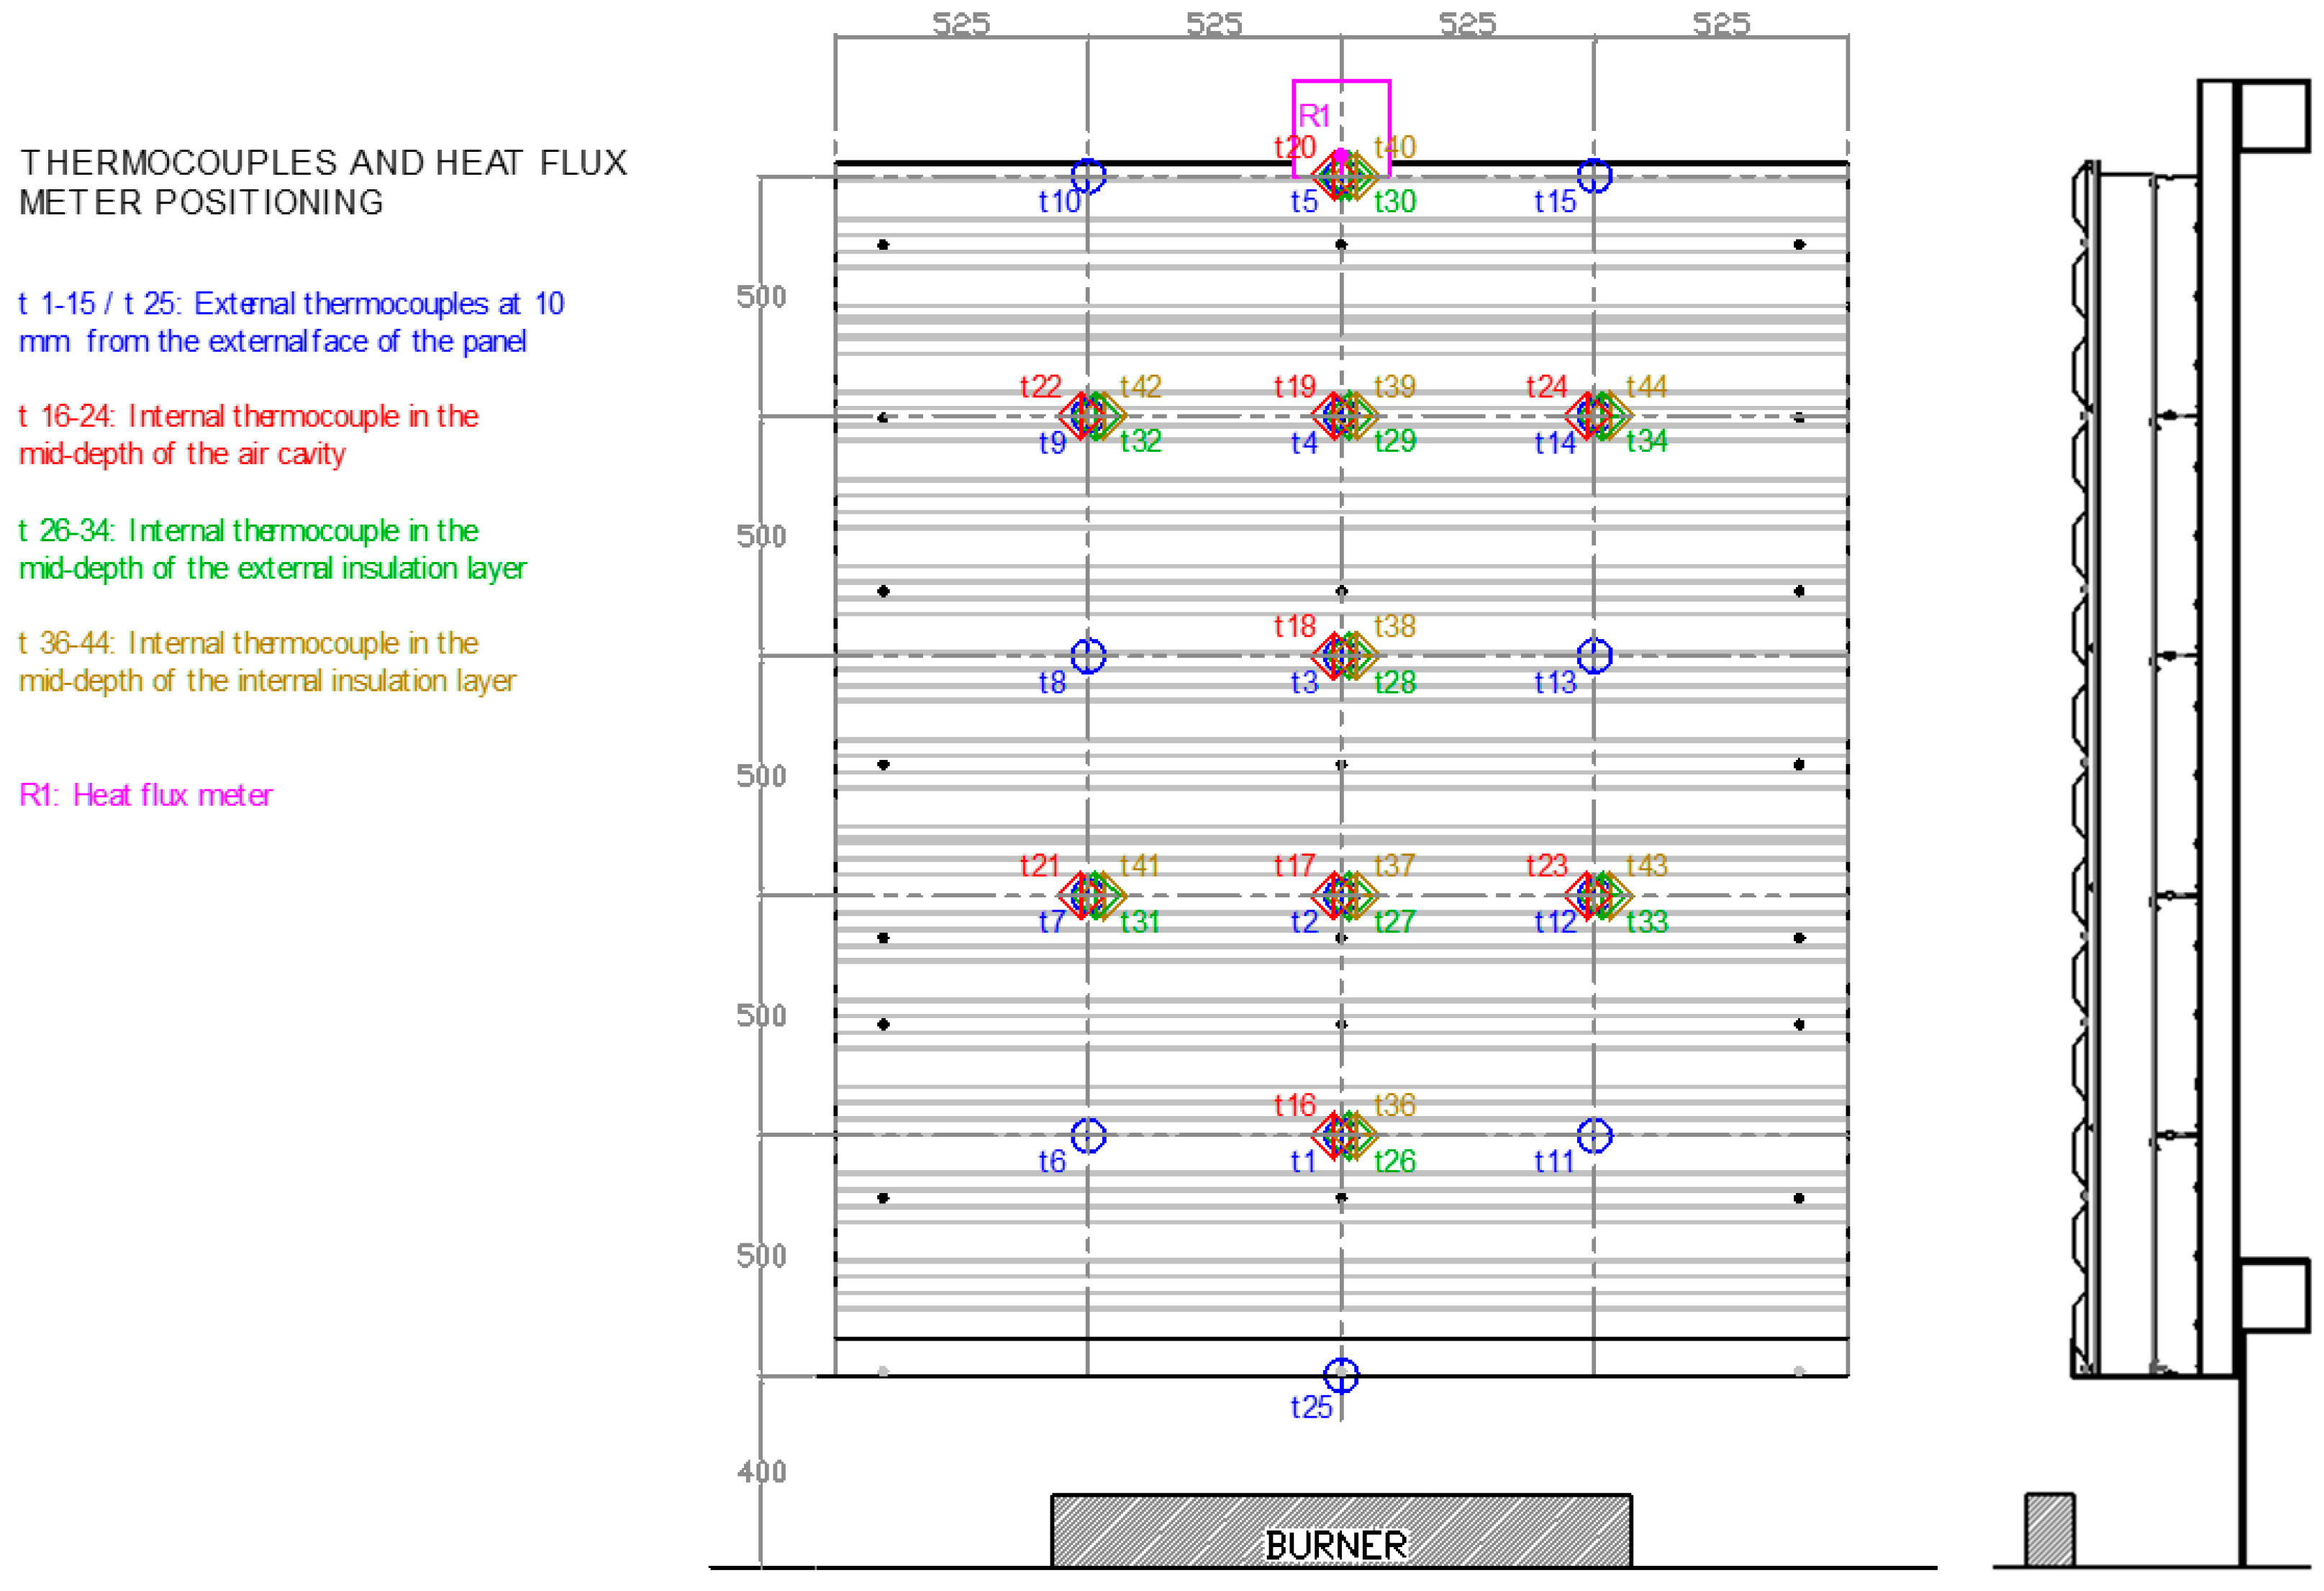The width and height of the screenshot is (2324, 1591).
Task: Click the blue t15 thermocouple circle marker
Action: 1594,176
